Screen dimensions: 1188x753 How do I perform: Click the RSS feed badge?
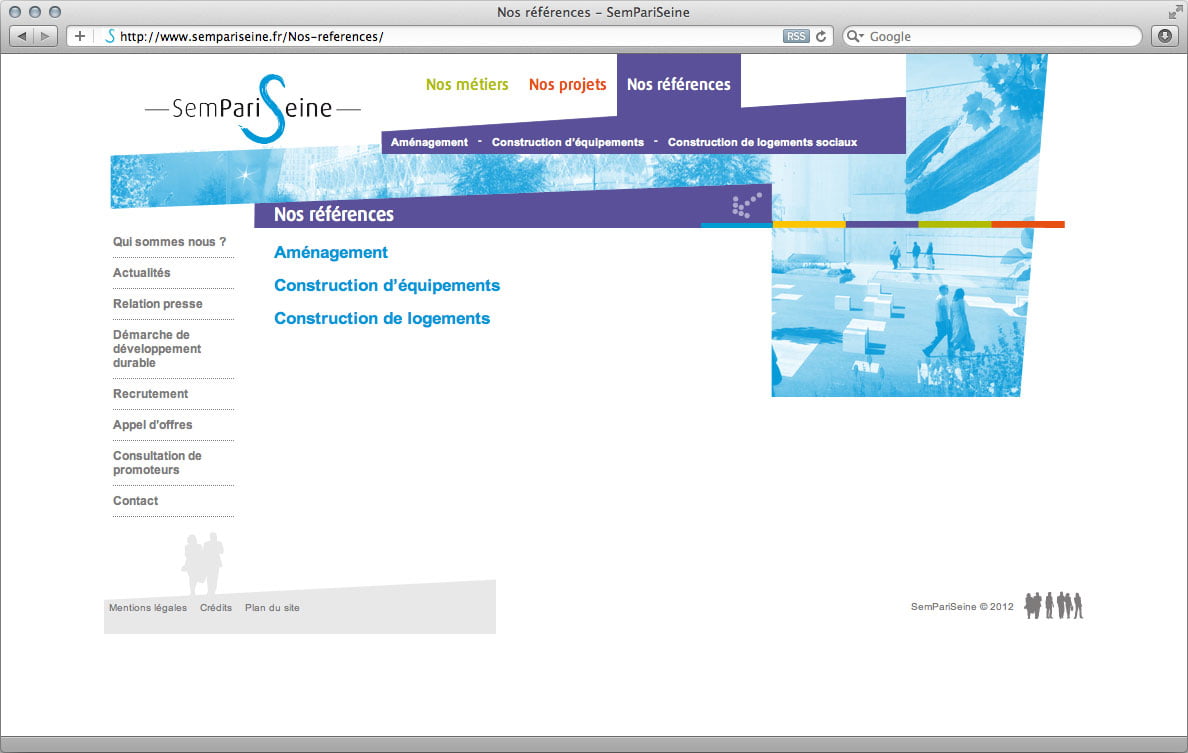tap(796, 36)
